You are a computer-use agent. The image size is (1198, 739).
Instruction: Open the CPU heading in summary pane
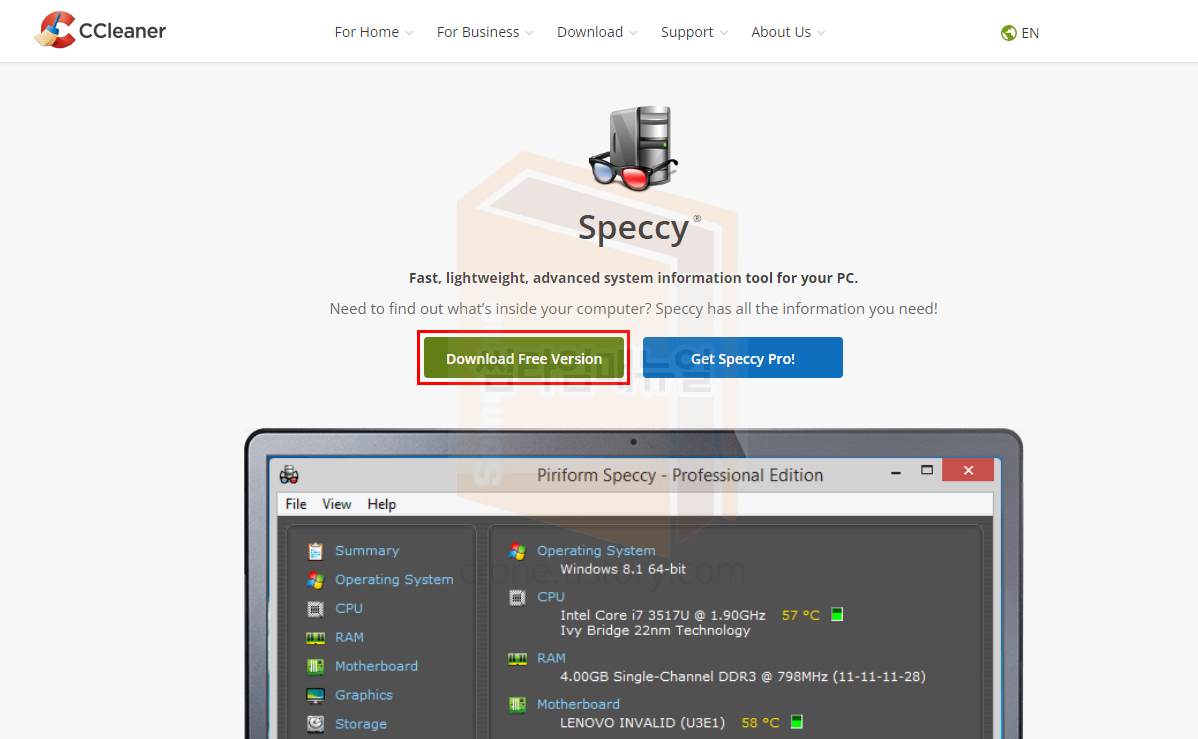click(x=551, y=597)
